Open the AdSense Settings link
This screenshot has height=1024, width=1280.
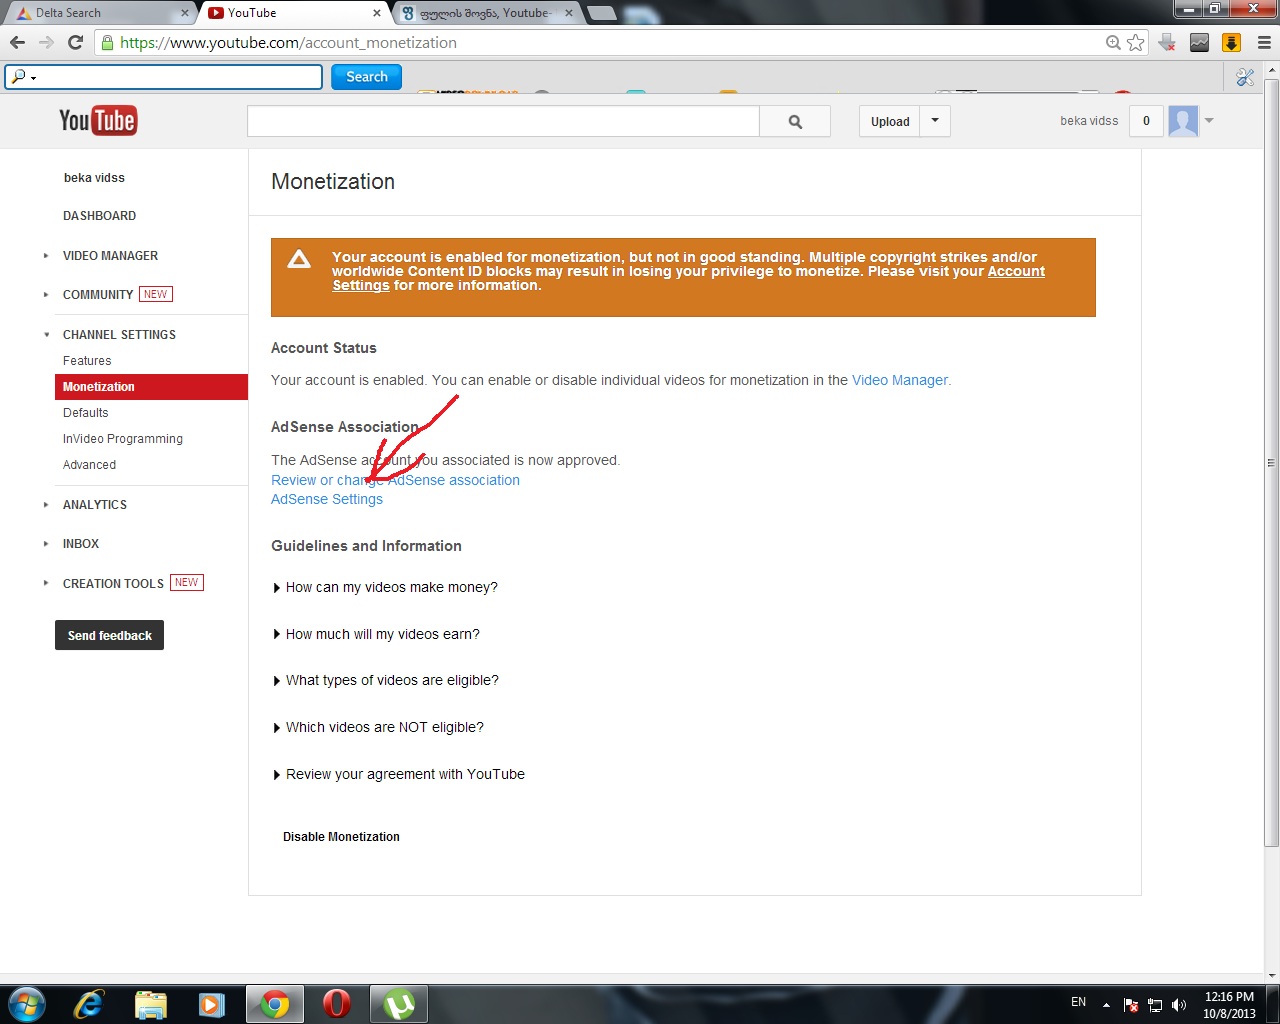tap(327, 499)
